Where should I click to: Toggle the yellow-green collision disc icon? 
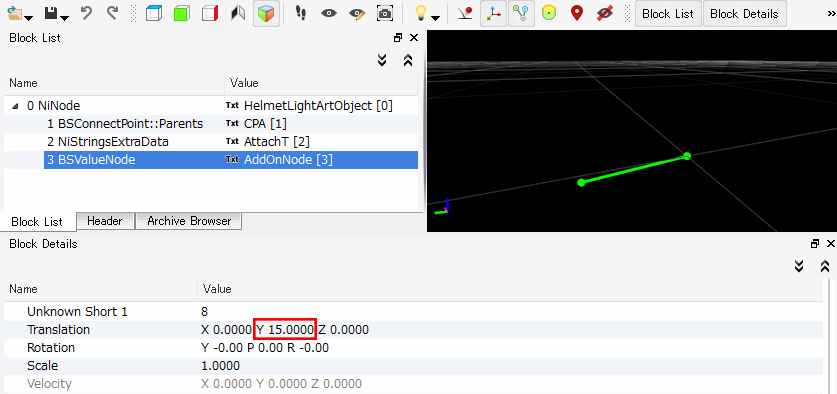(549, 13)
